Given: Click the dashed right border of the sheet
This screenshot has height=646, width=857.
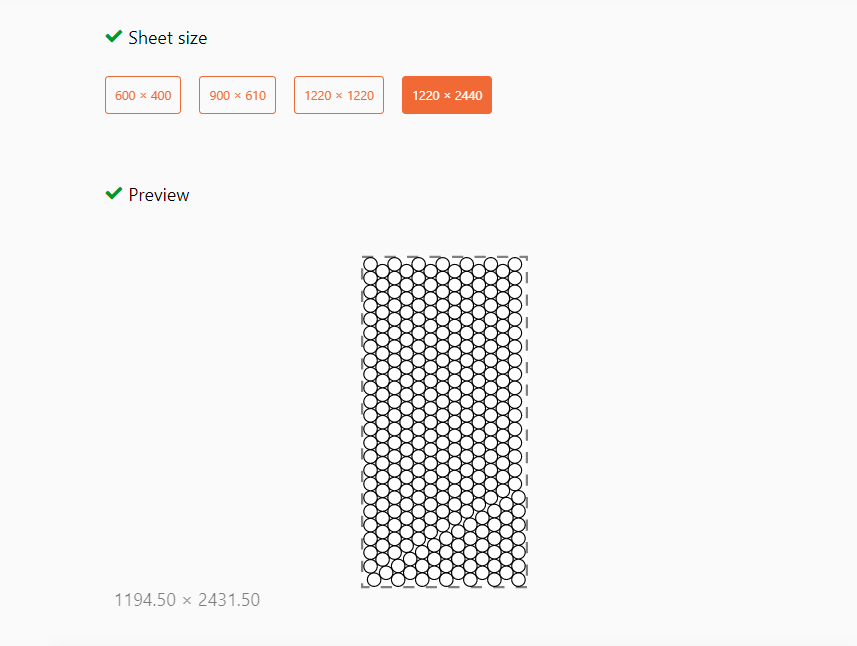Looking at the screenshot, I should point(526,422).
